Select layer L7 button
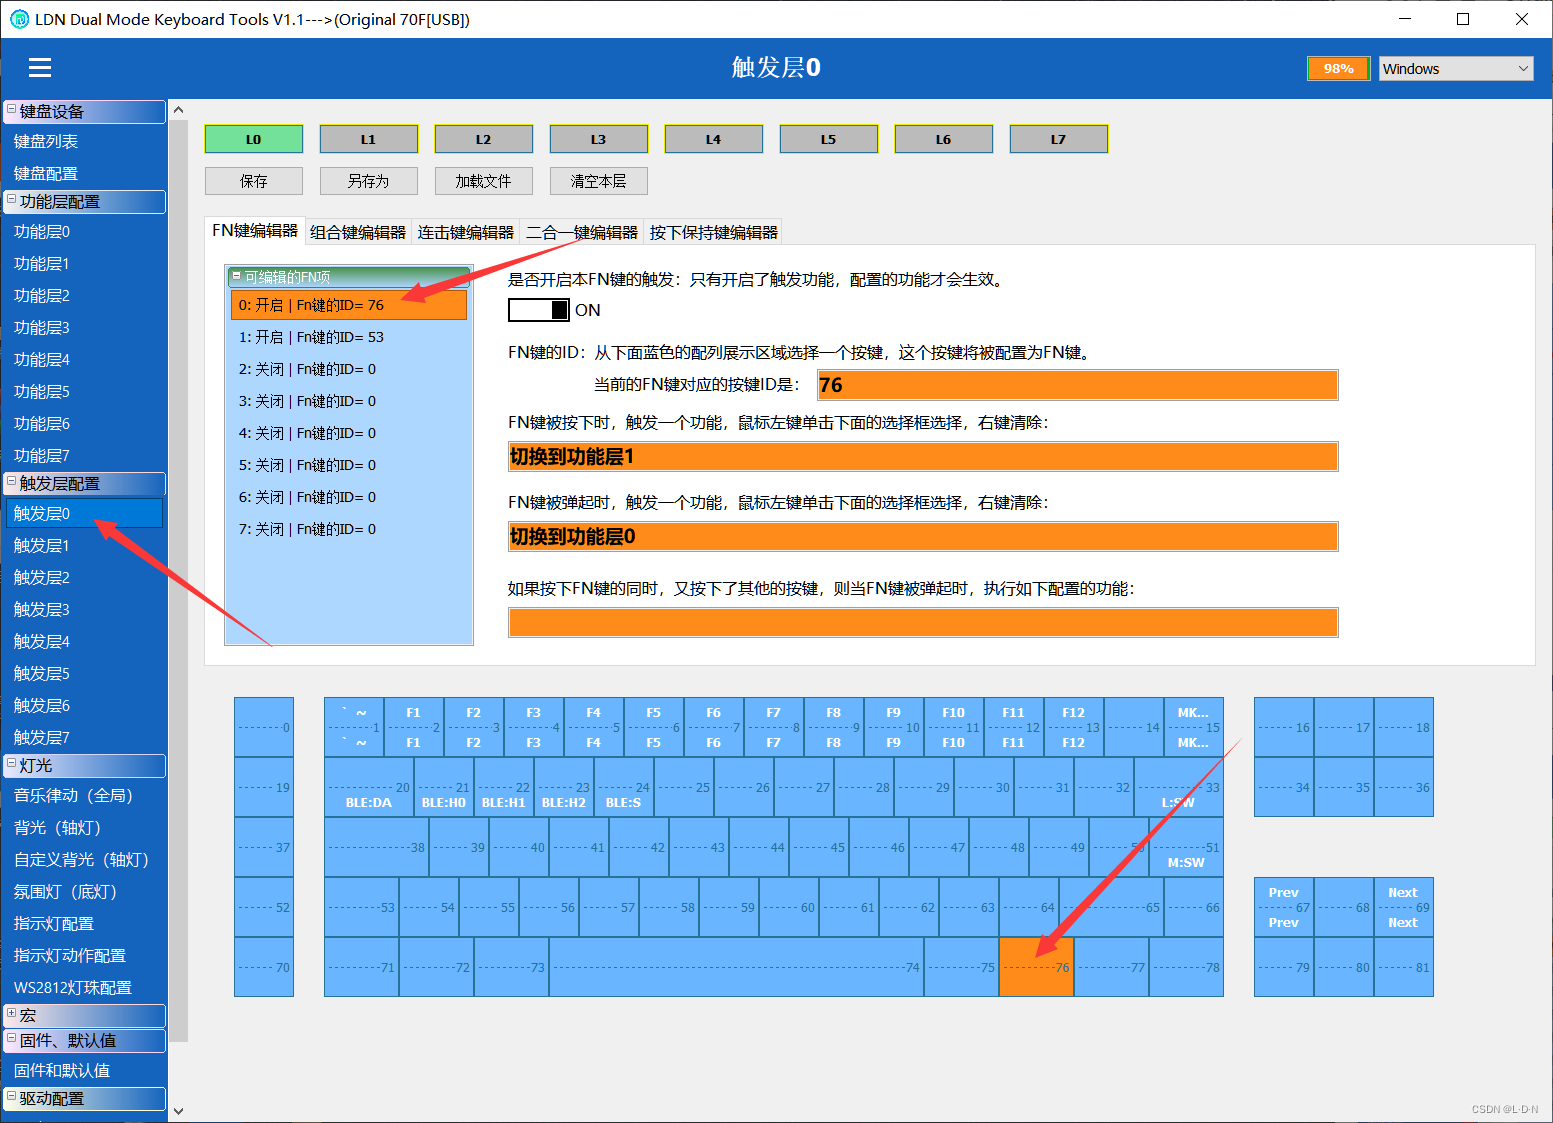The image size is (1553, 1123). [x=1059, y=139]
